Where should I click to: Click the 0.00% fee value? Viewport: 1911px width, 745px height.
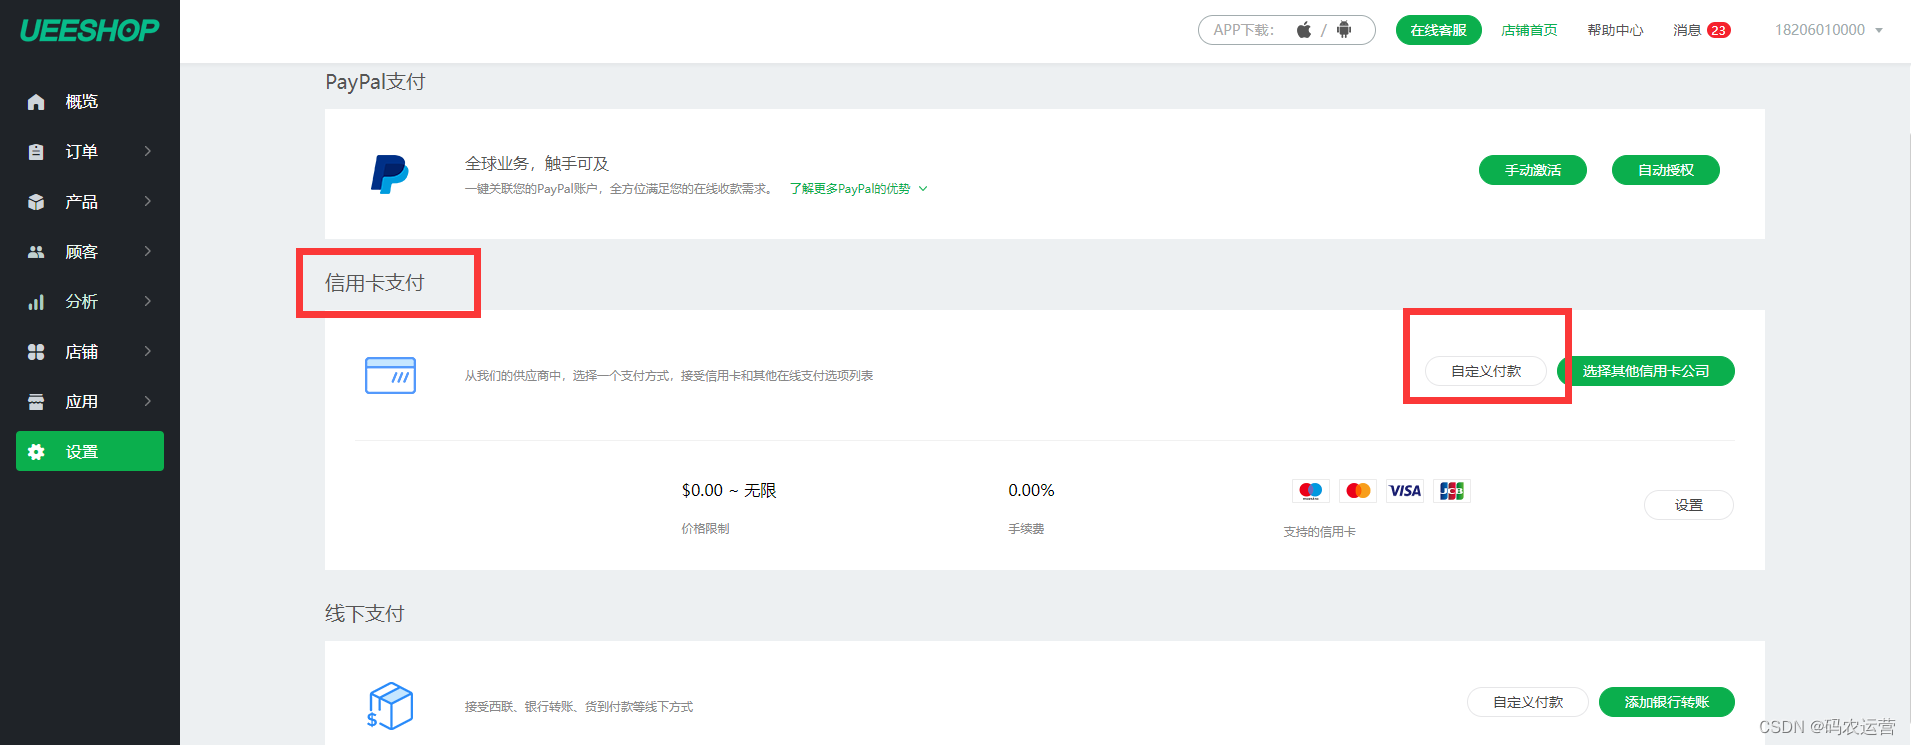[1031, 490]
